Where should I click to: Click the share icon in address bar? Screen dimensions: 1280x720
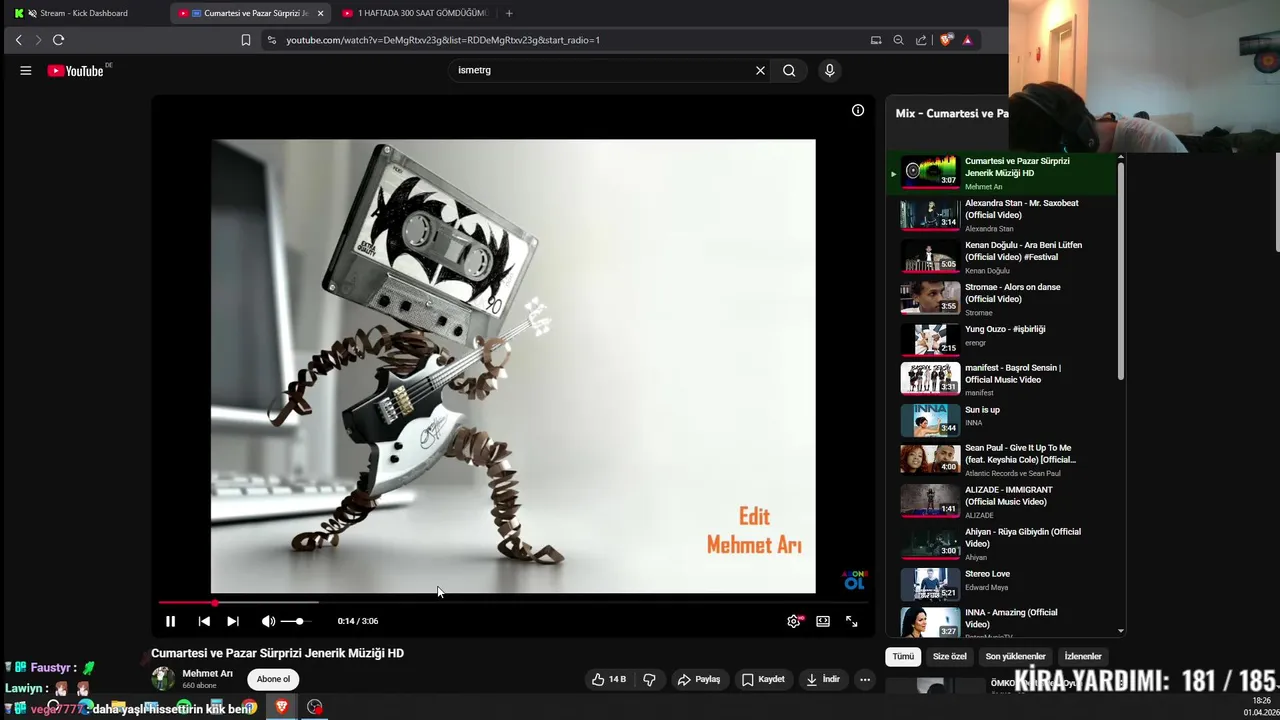[x=921, y=40]
